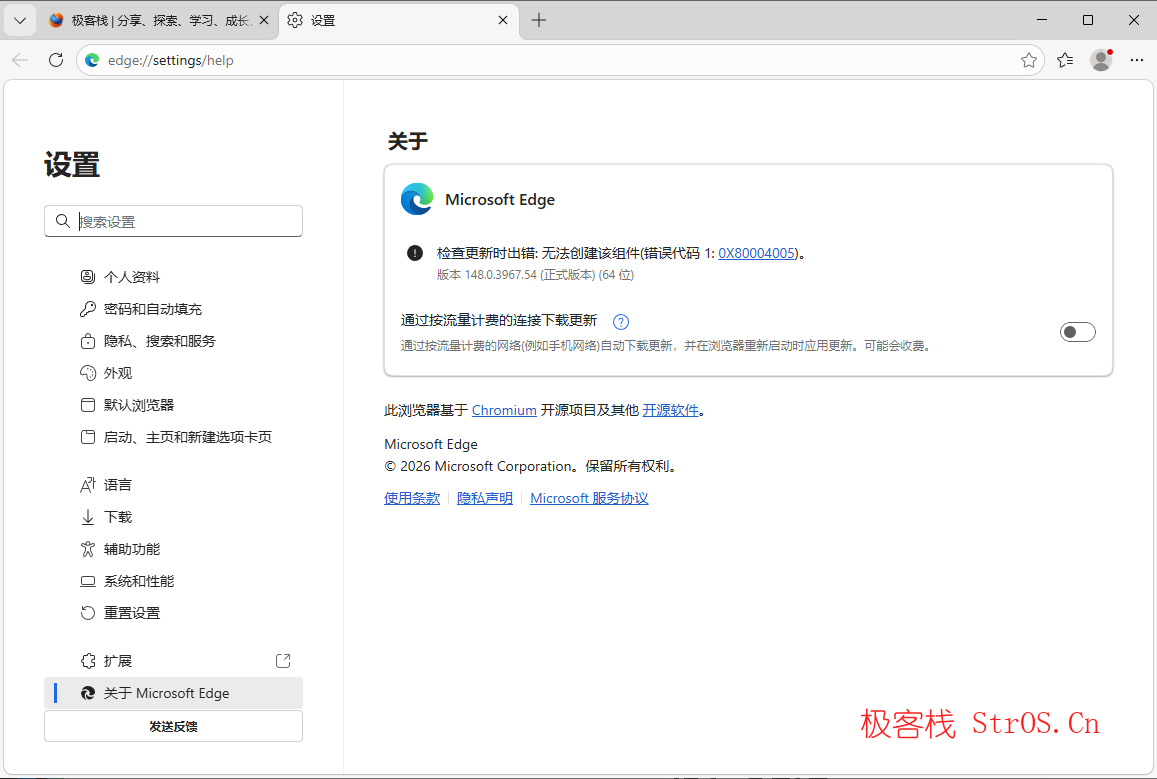
Task: Open 系统和性能 settings section
Action: point(173,581)
